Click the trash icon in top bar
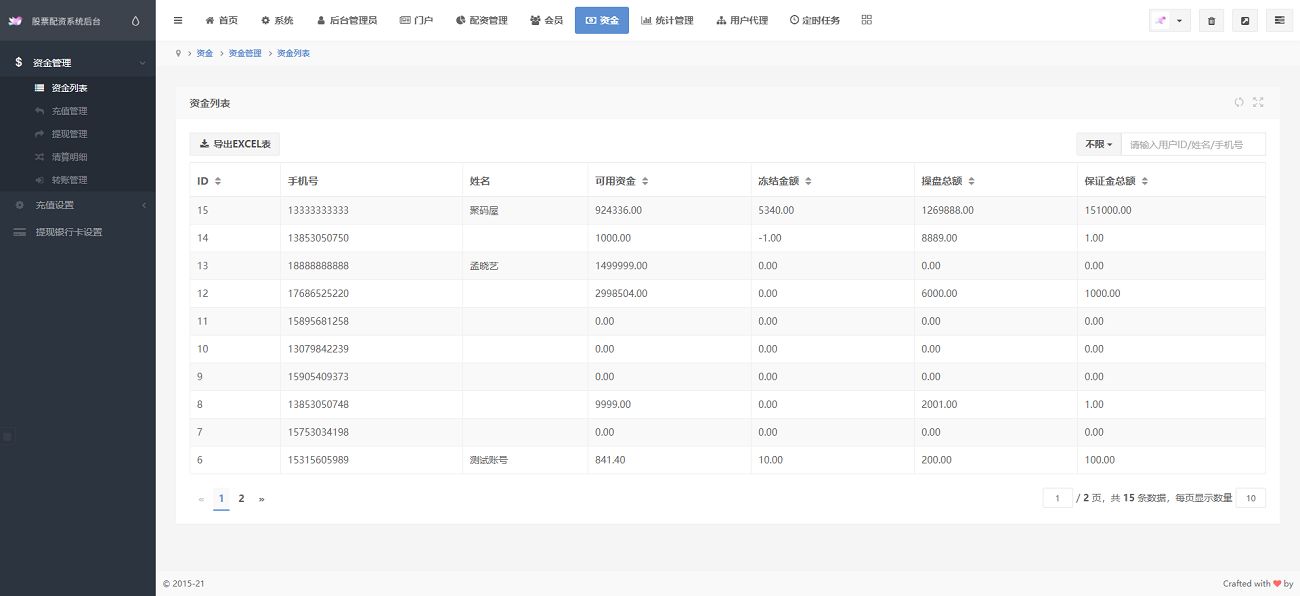The width and height of the screenshot is (1300, 596). [x=1211, y=21]
